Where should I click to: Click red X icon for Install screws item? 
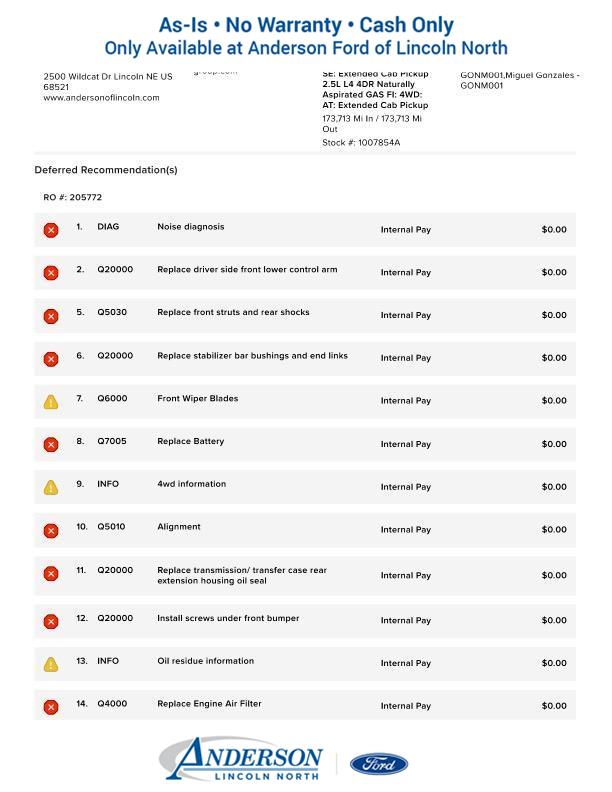tap(51, 621)
